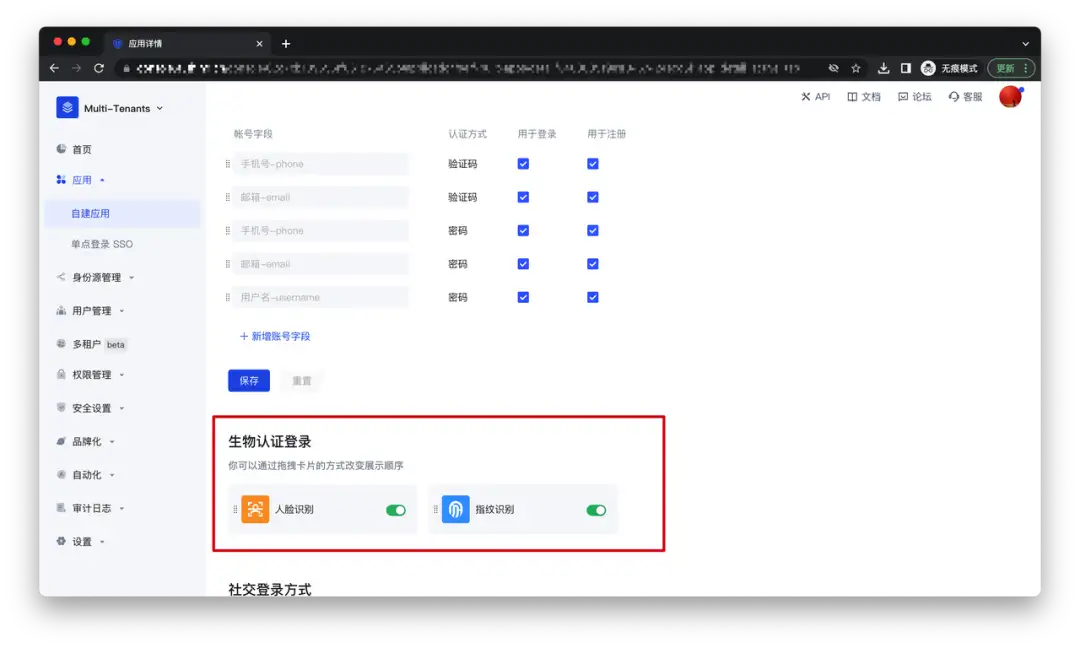Collapse the 应用 sidebar section
The image size is (1080, 648).
click(102, 180)
